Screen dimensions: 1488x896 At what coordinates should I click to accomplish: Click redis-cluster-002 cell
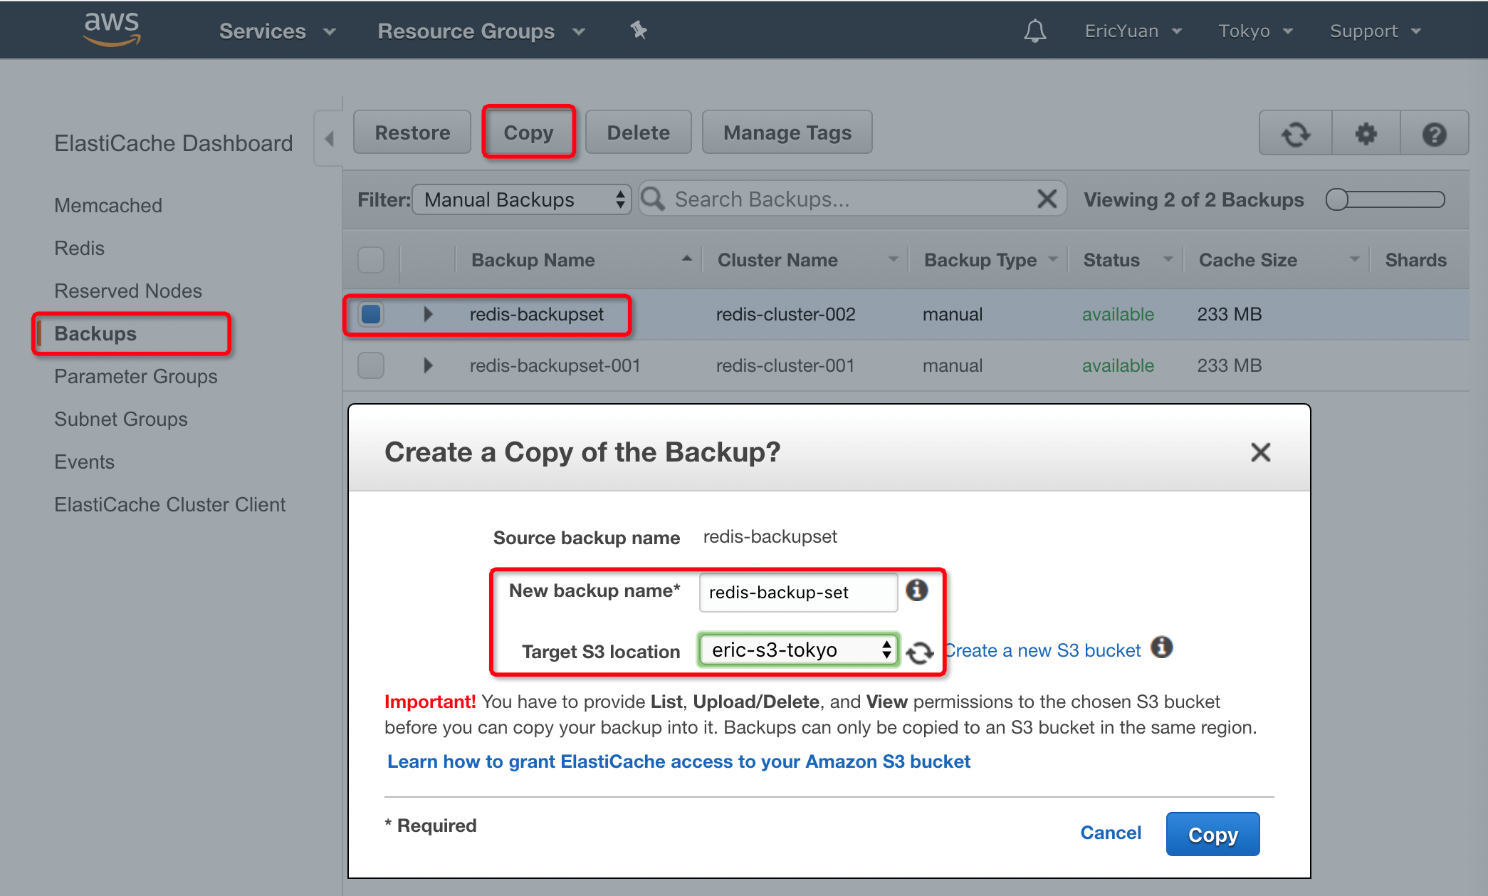pos(786,314)
